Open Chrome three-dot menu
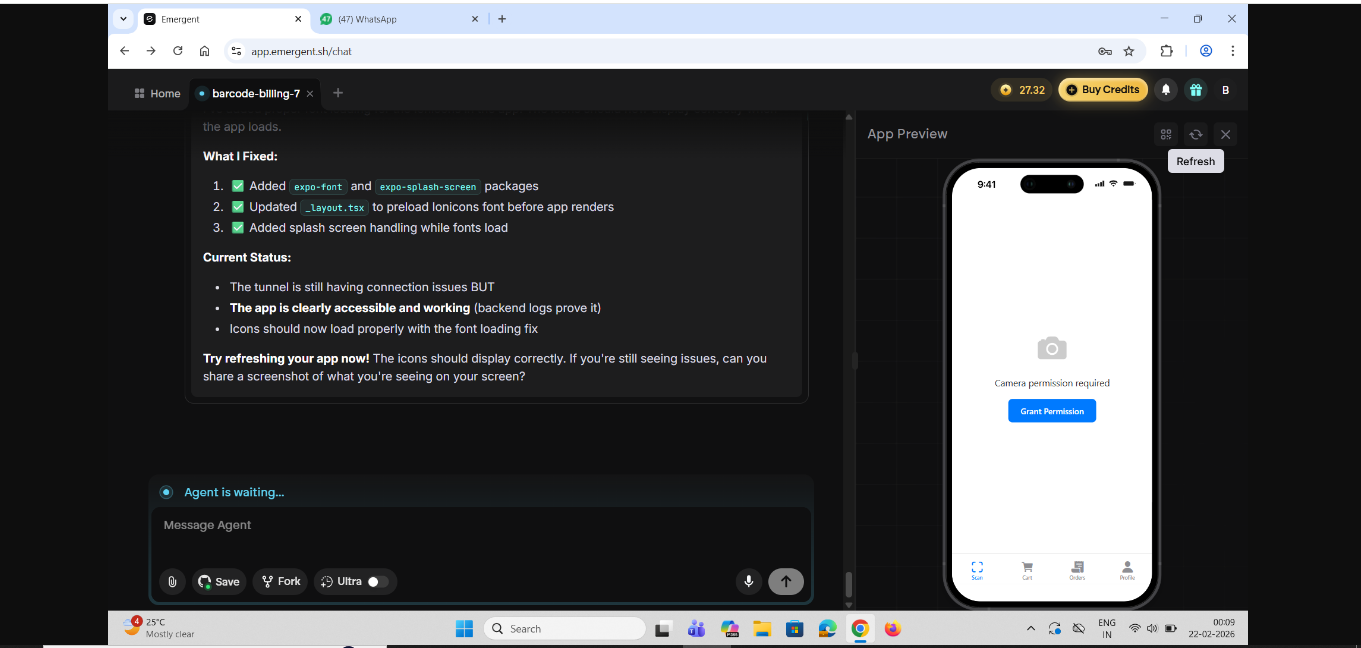Screen dimensions: 1361x648 pyautogui.click(x=1232, y=51)
